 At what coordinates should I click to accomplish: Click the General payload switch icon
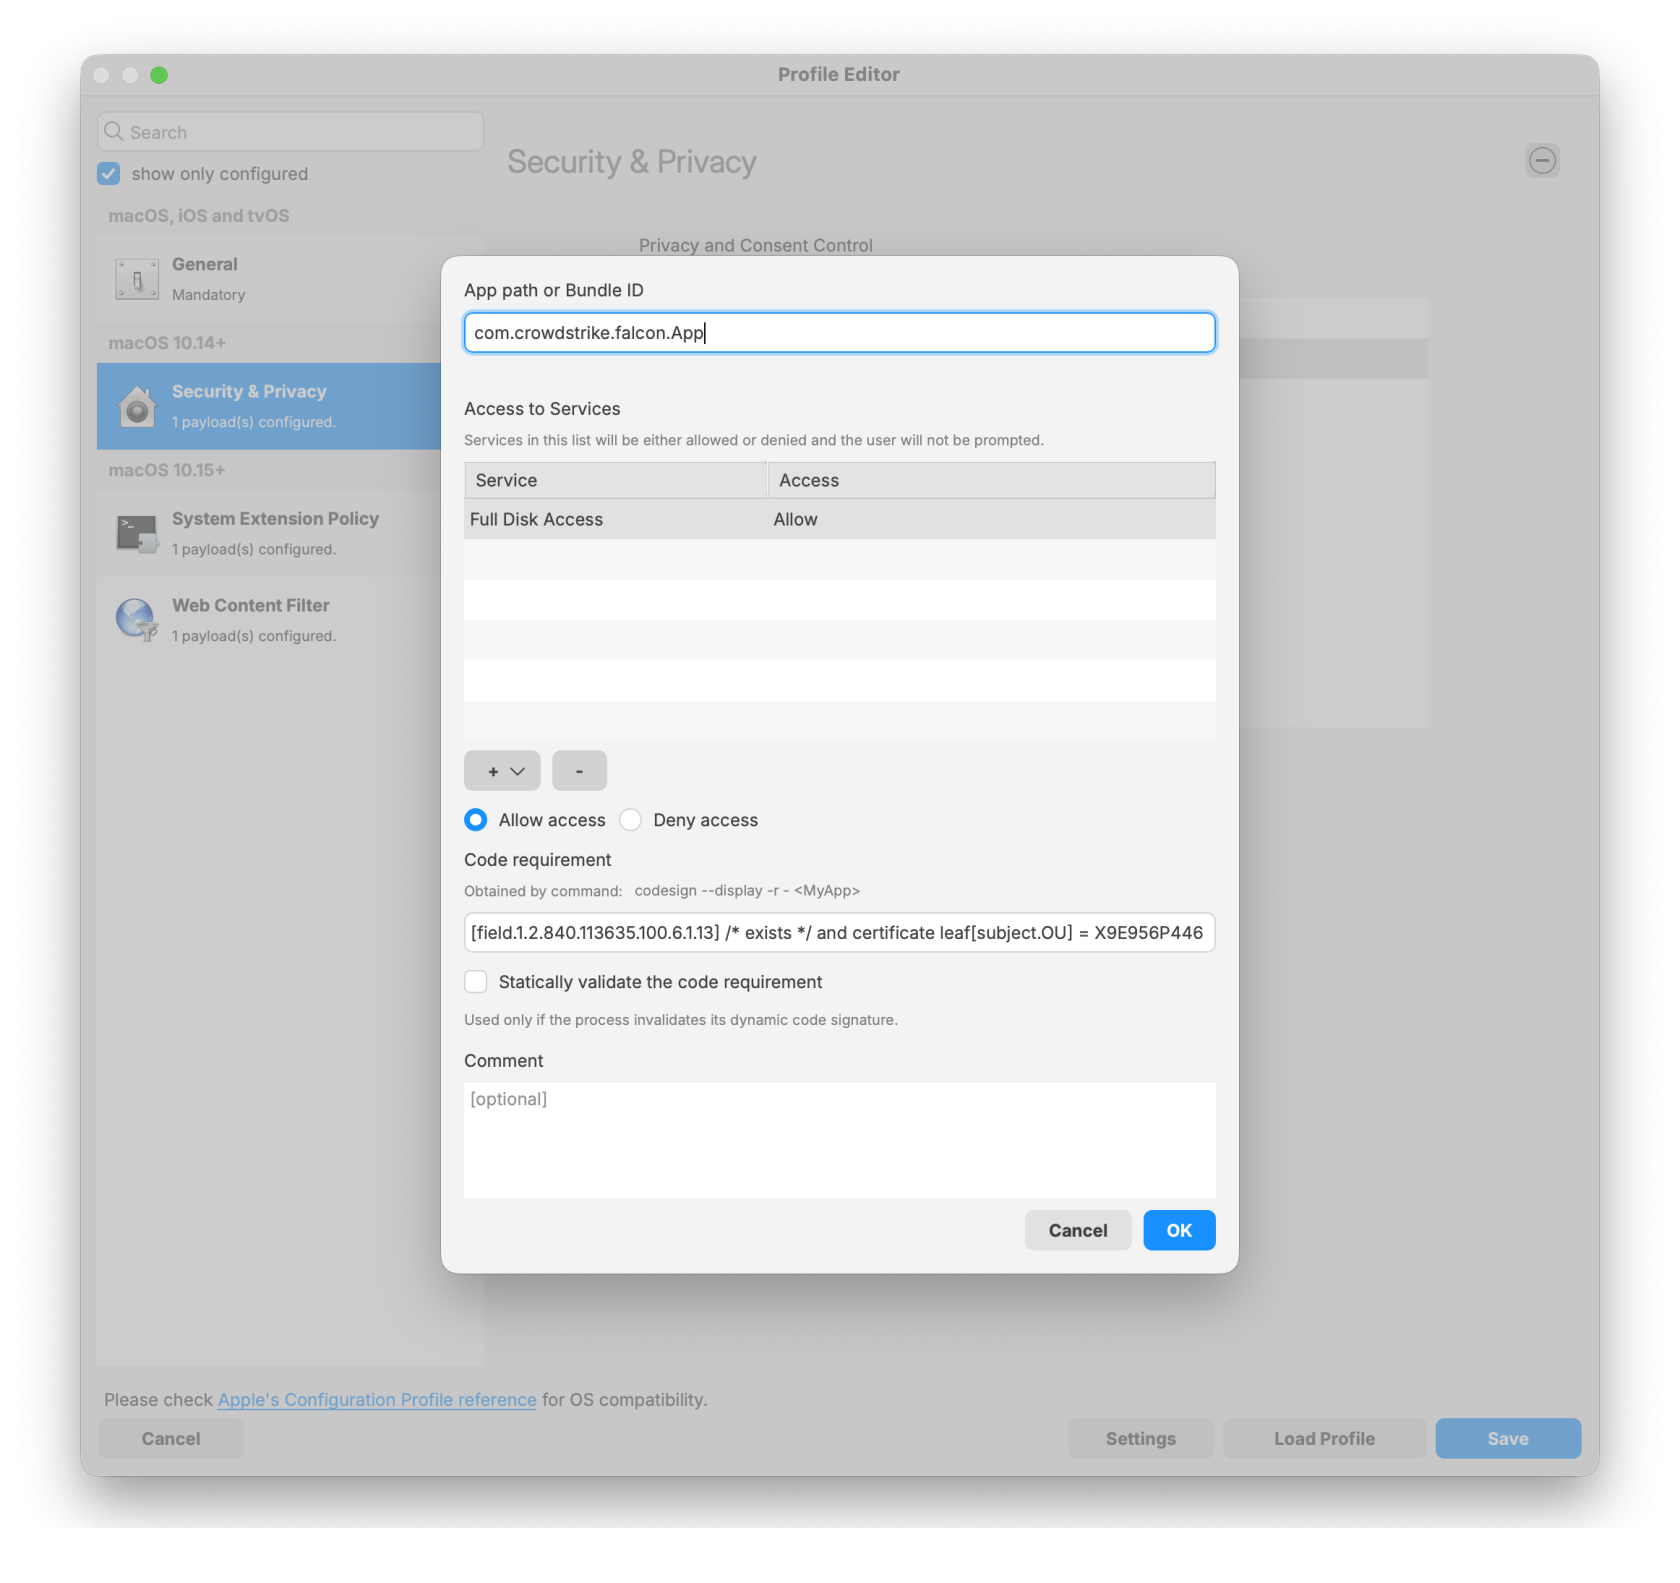(x=137, y=279)
